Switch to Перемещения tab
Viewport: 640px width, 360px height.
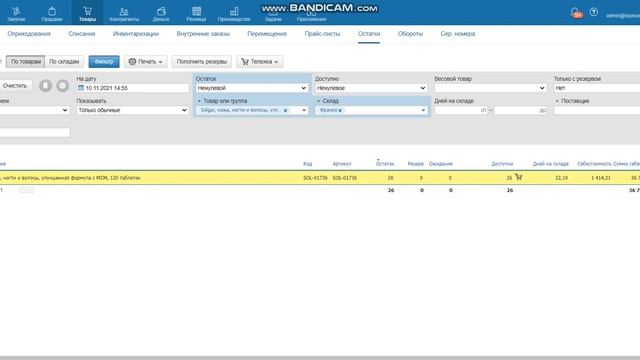267,34
